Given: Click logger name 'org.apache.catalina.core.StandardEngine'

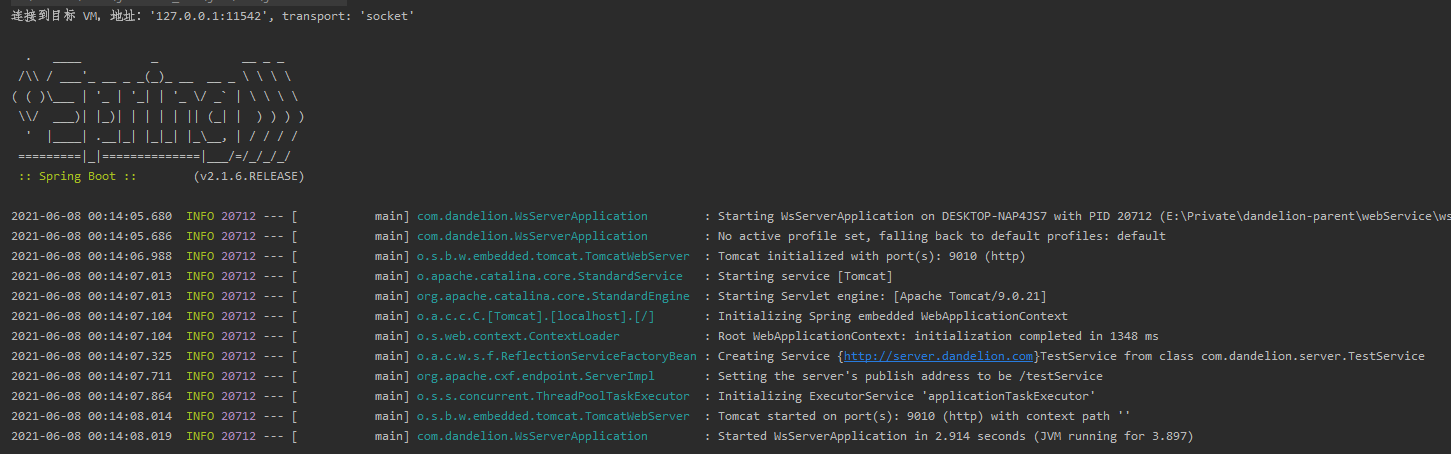Looking at the screenshot, I should 553,296.
